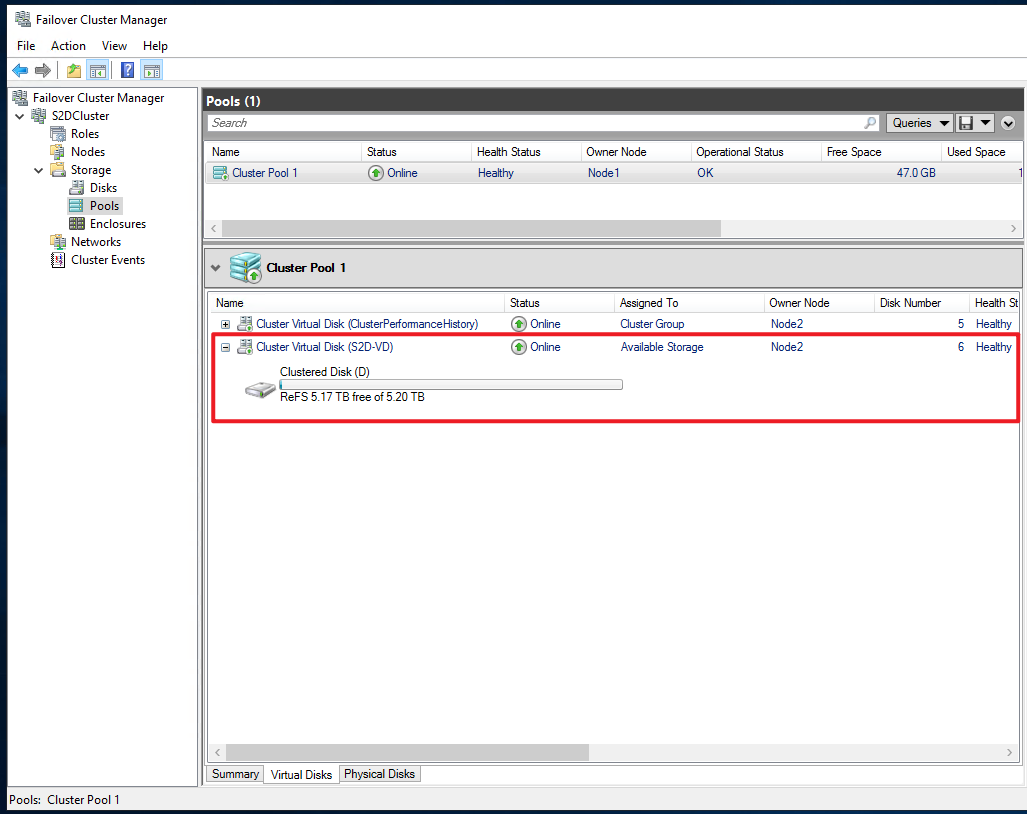Click the Online status icon for Cluster Pool 1
Viewport: 1027px width, 814px height.
pyautogui.click(x=375, y=173)
